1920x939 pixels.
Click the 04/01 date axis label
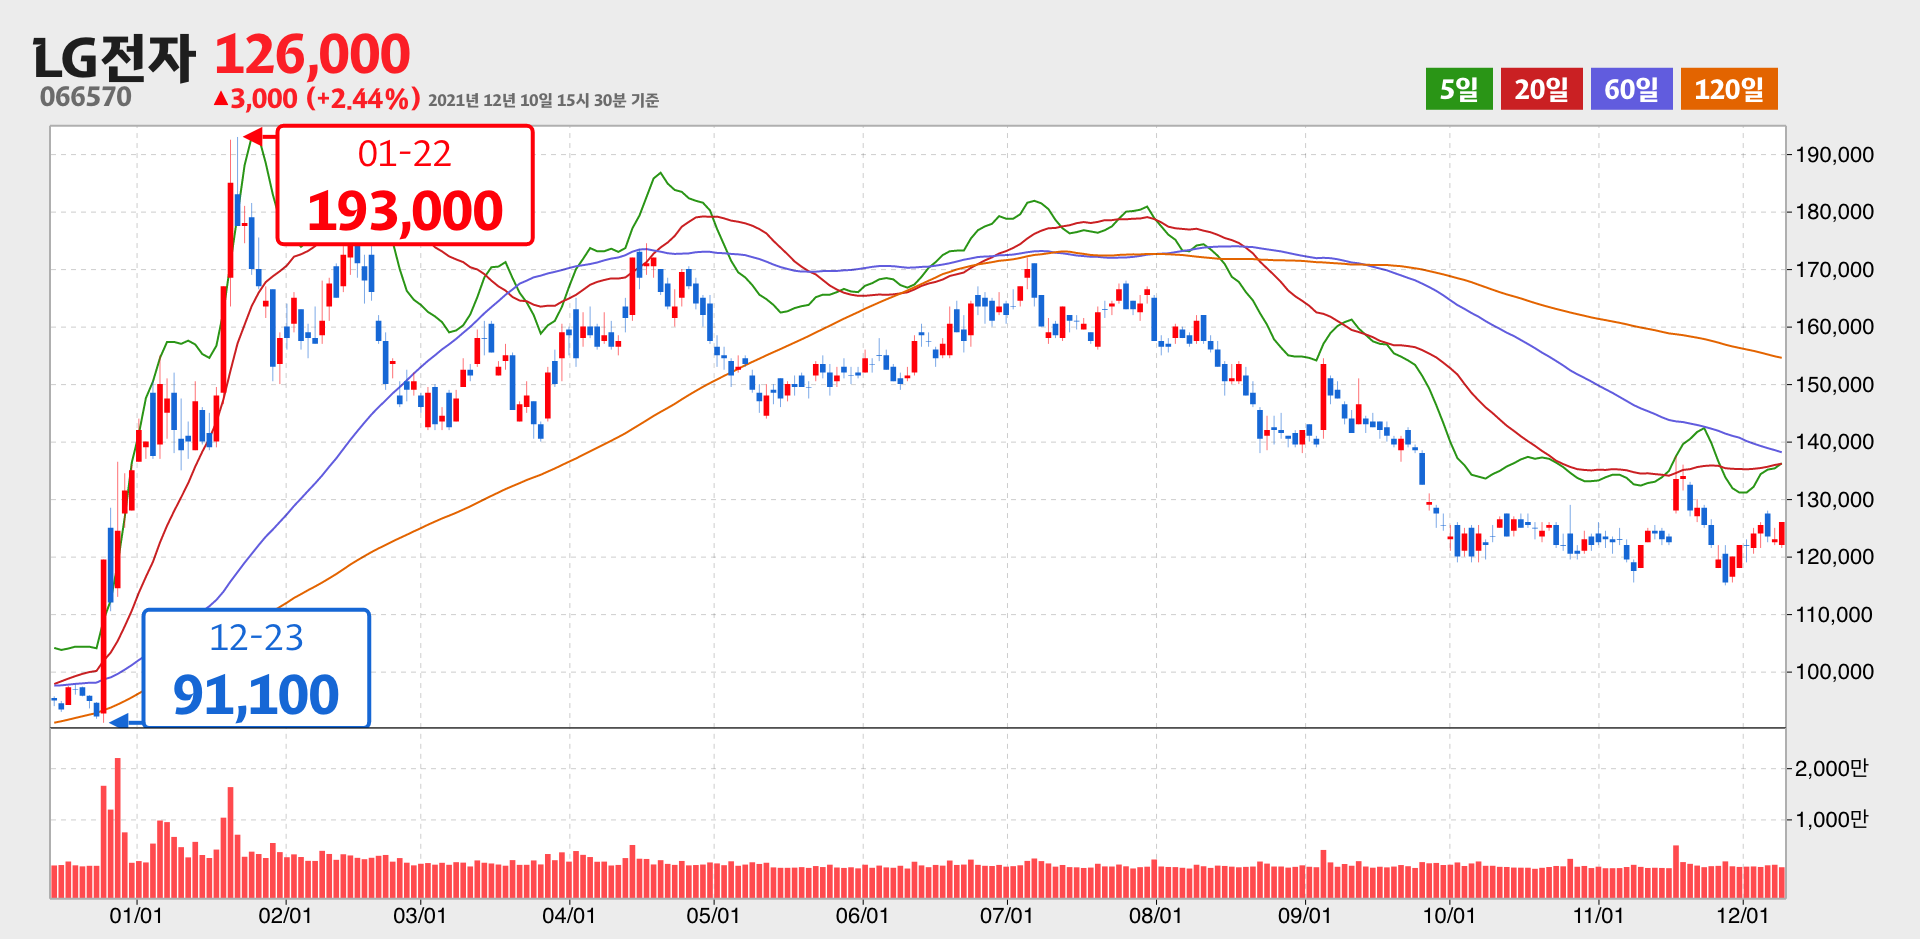pyautogui.click(x=569, y=916)
